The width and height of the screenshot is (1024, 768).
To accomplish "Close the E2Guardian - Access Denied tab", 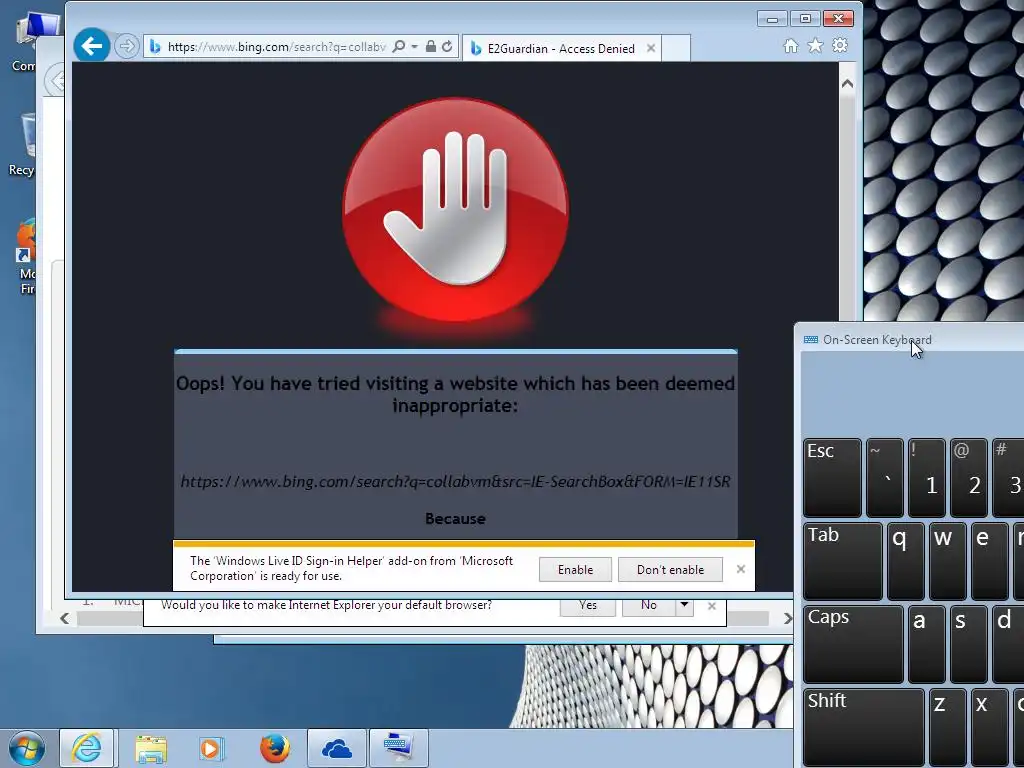I will [650, 48].
